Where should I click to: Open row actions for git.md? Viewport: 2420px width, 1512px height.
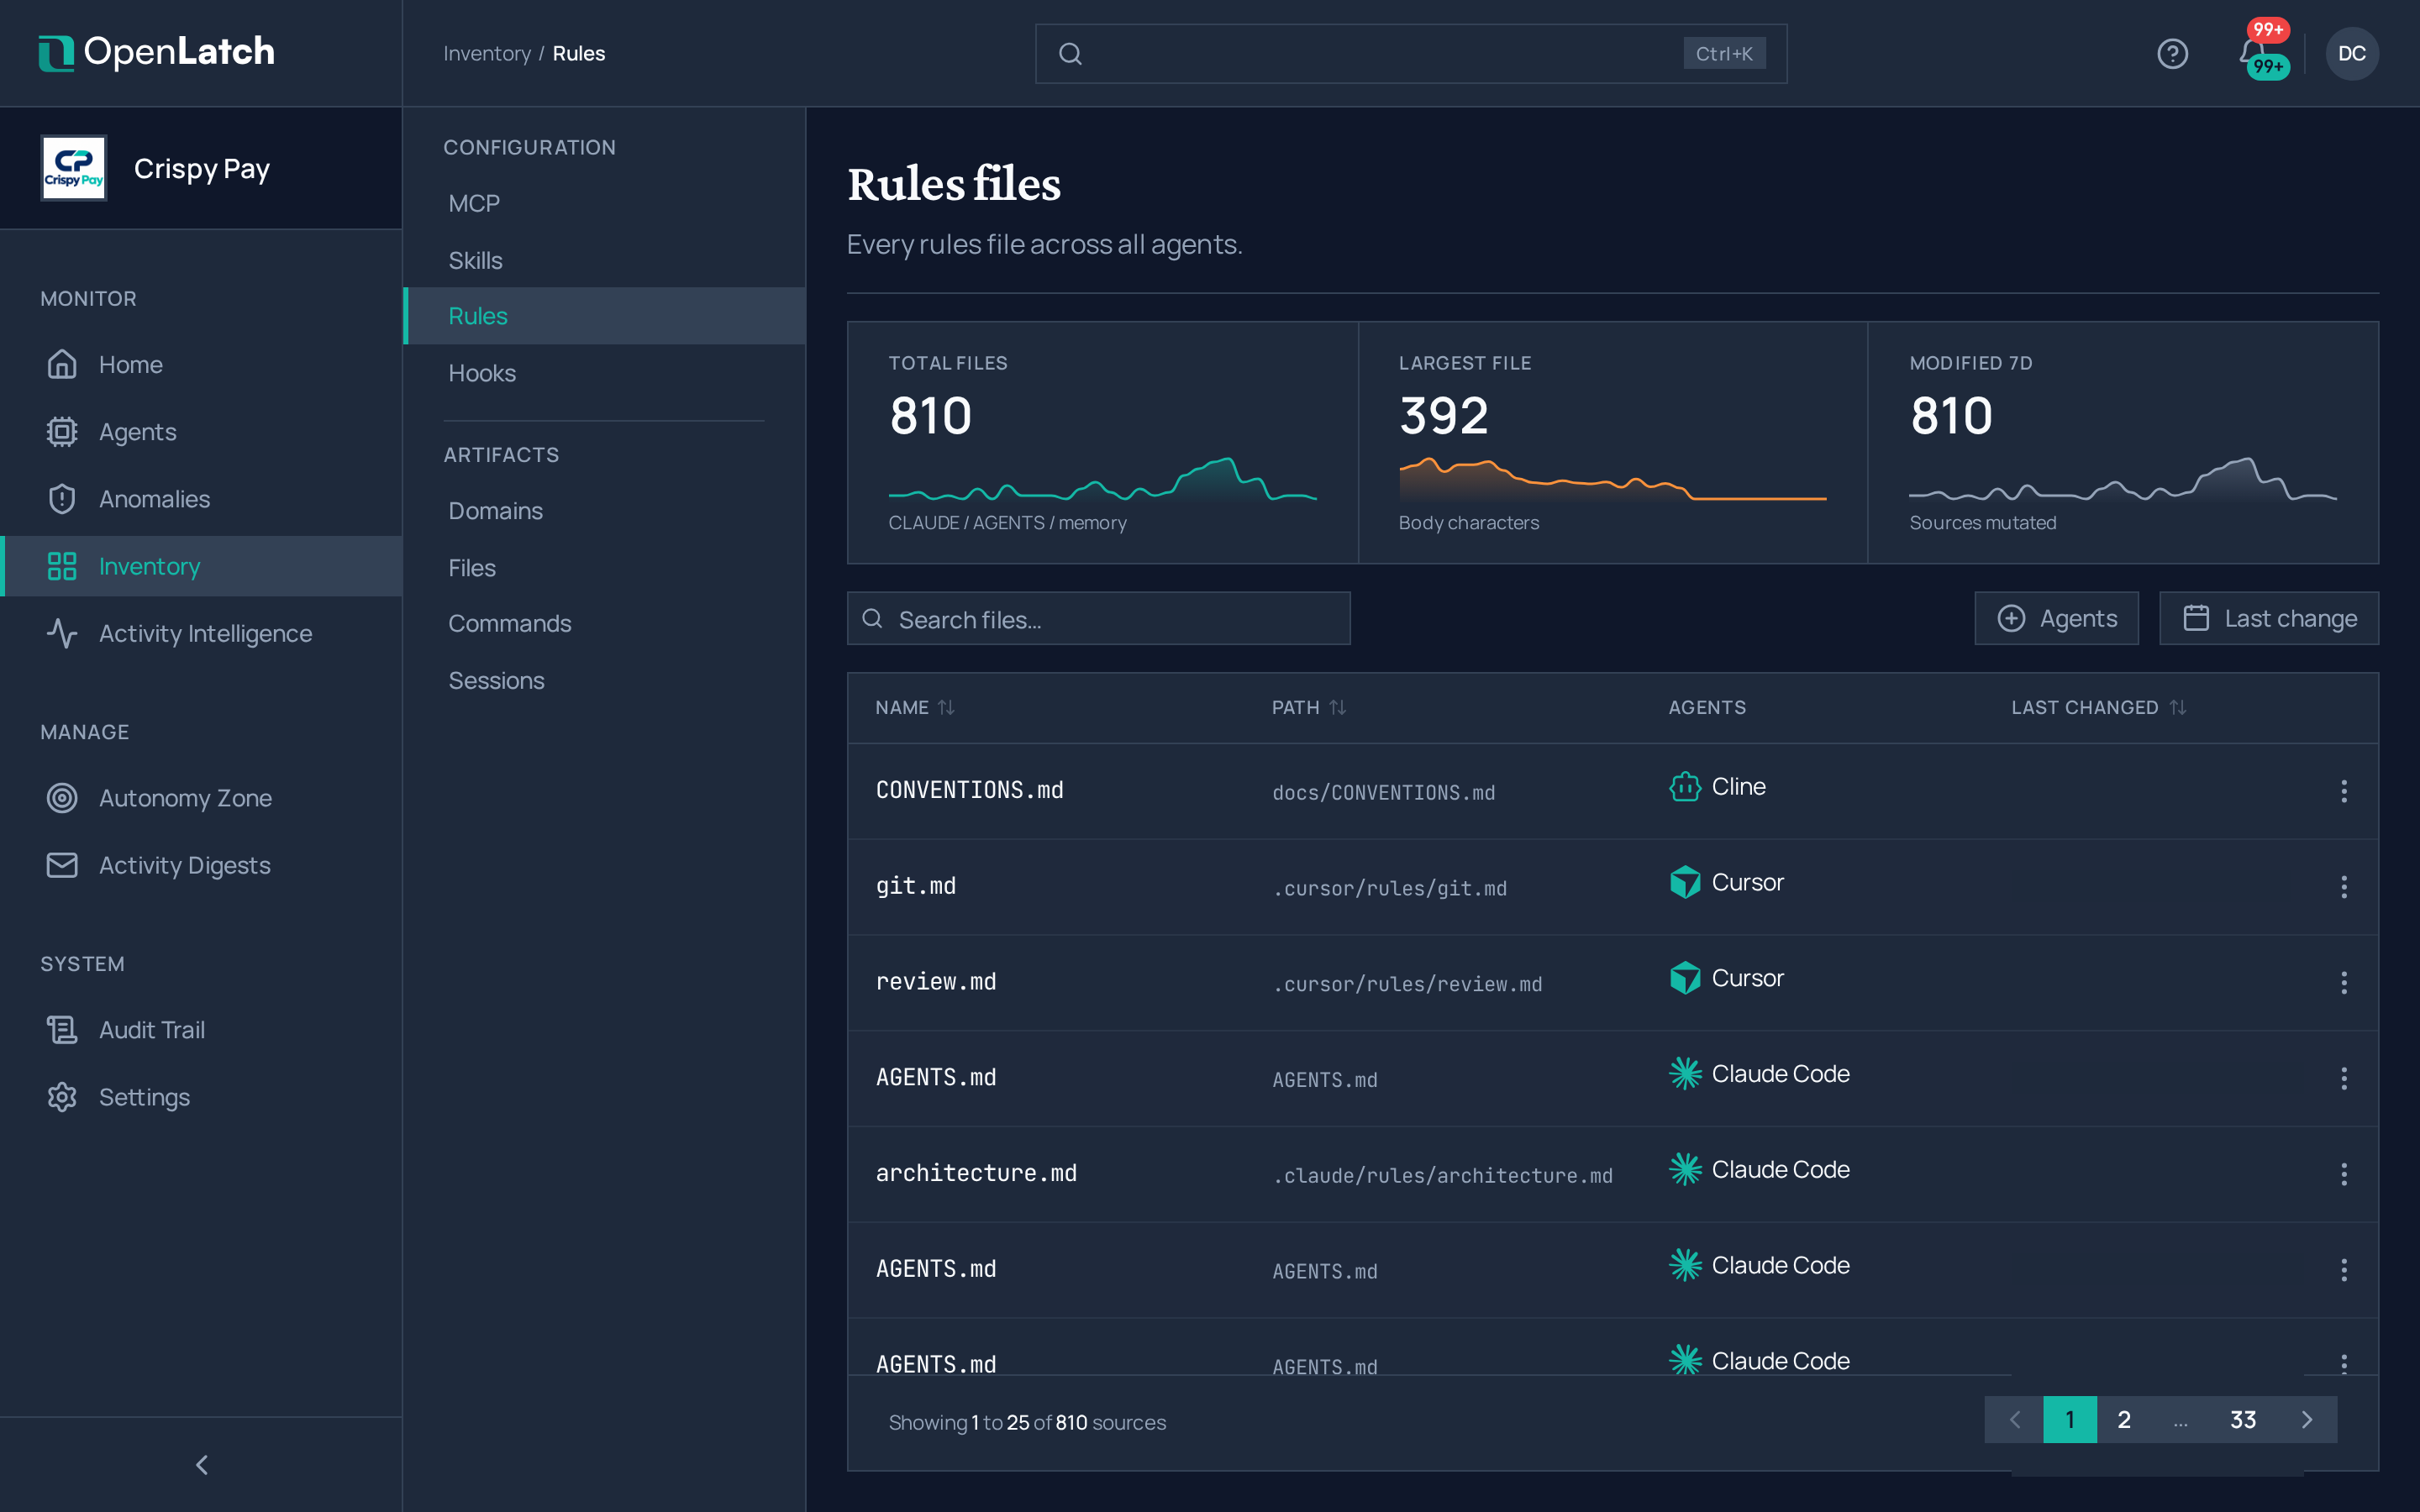pyautogui.click(x=2344, y=887)
